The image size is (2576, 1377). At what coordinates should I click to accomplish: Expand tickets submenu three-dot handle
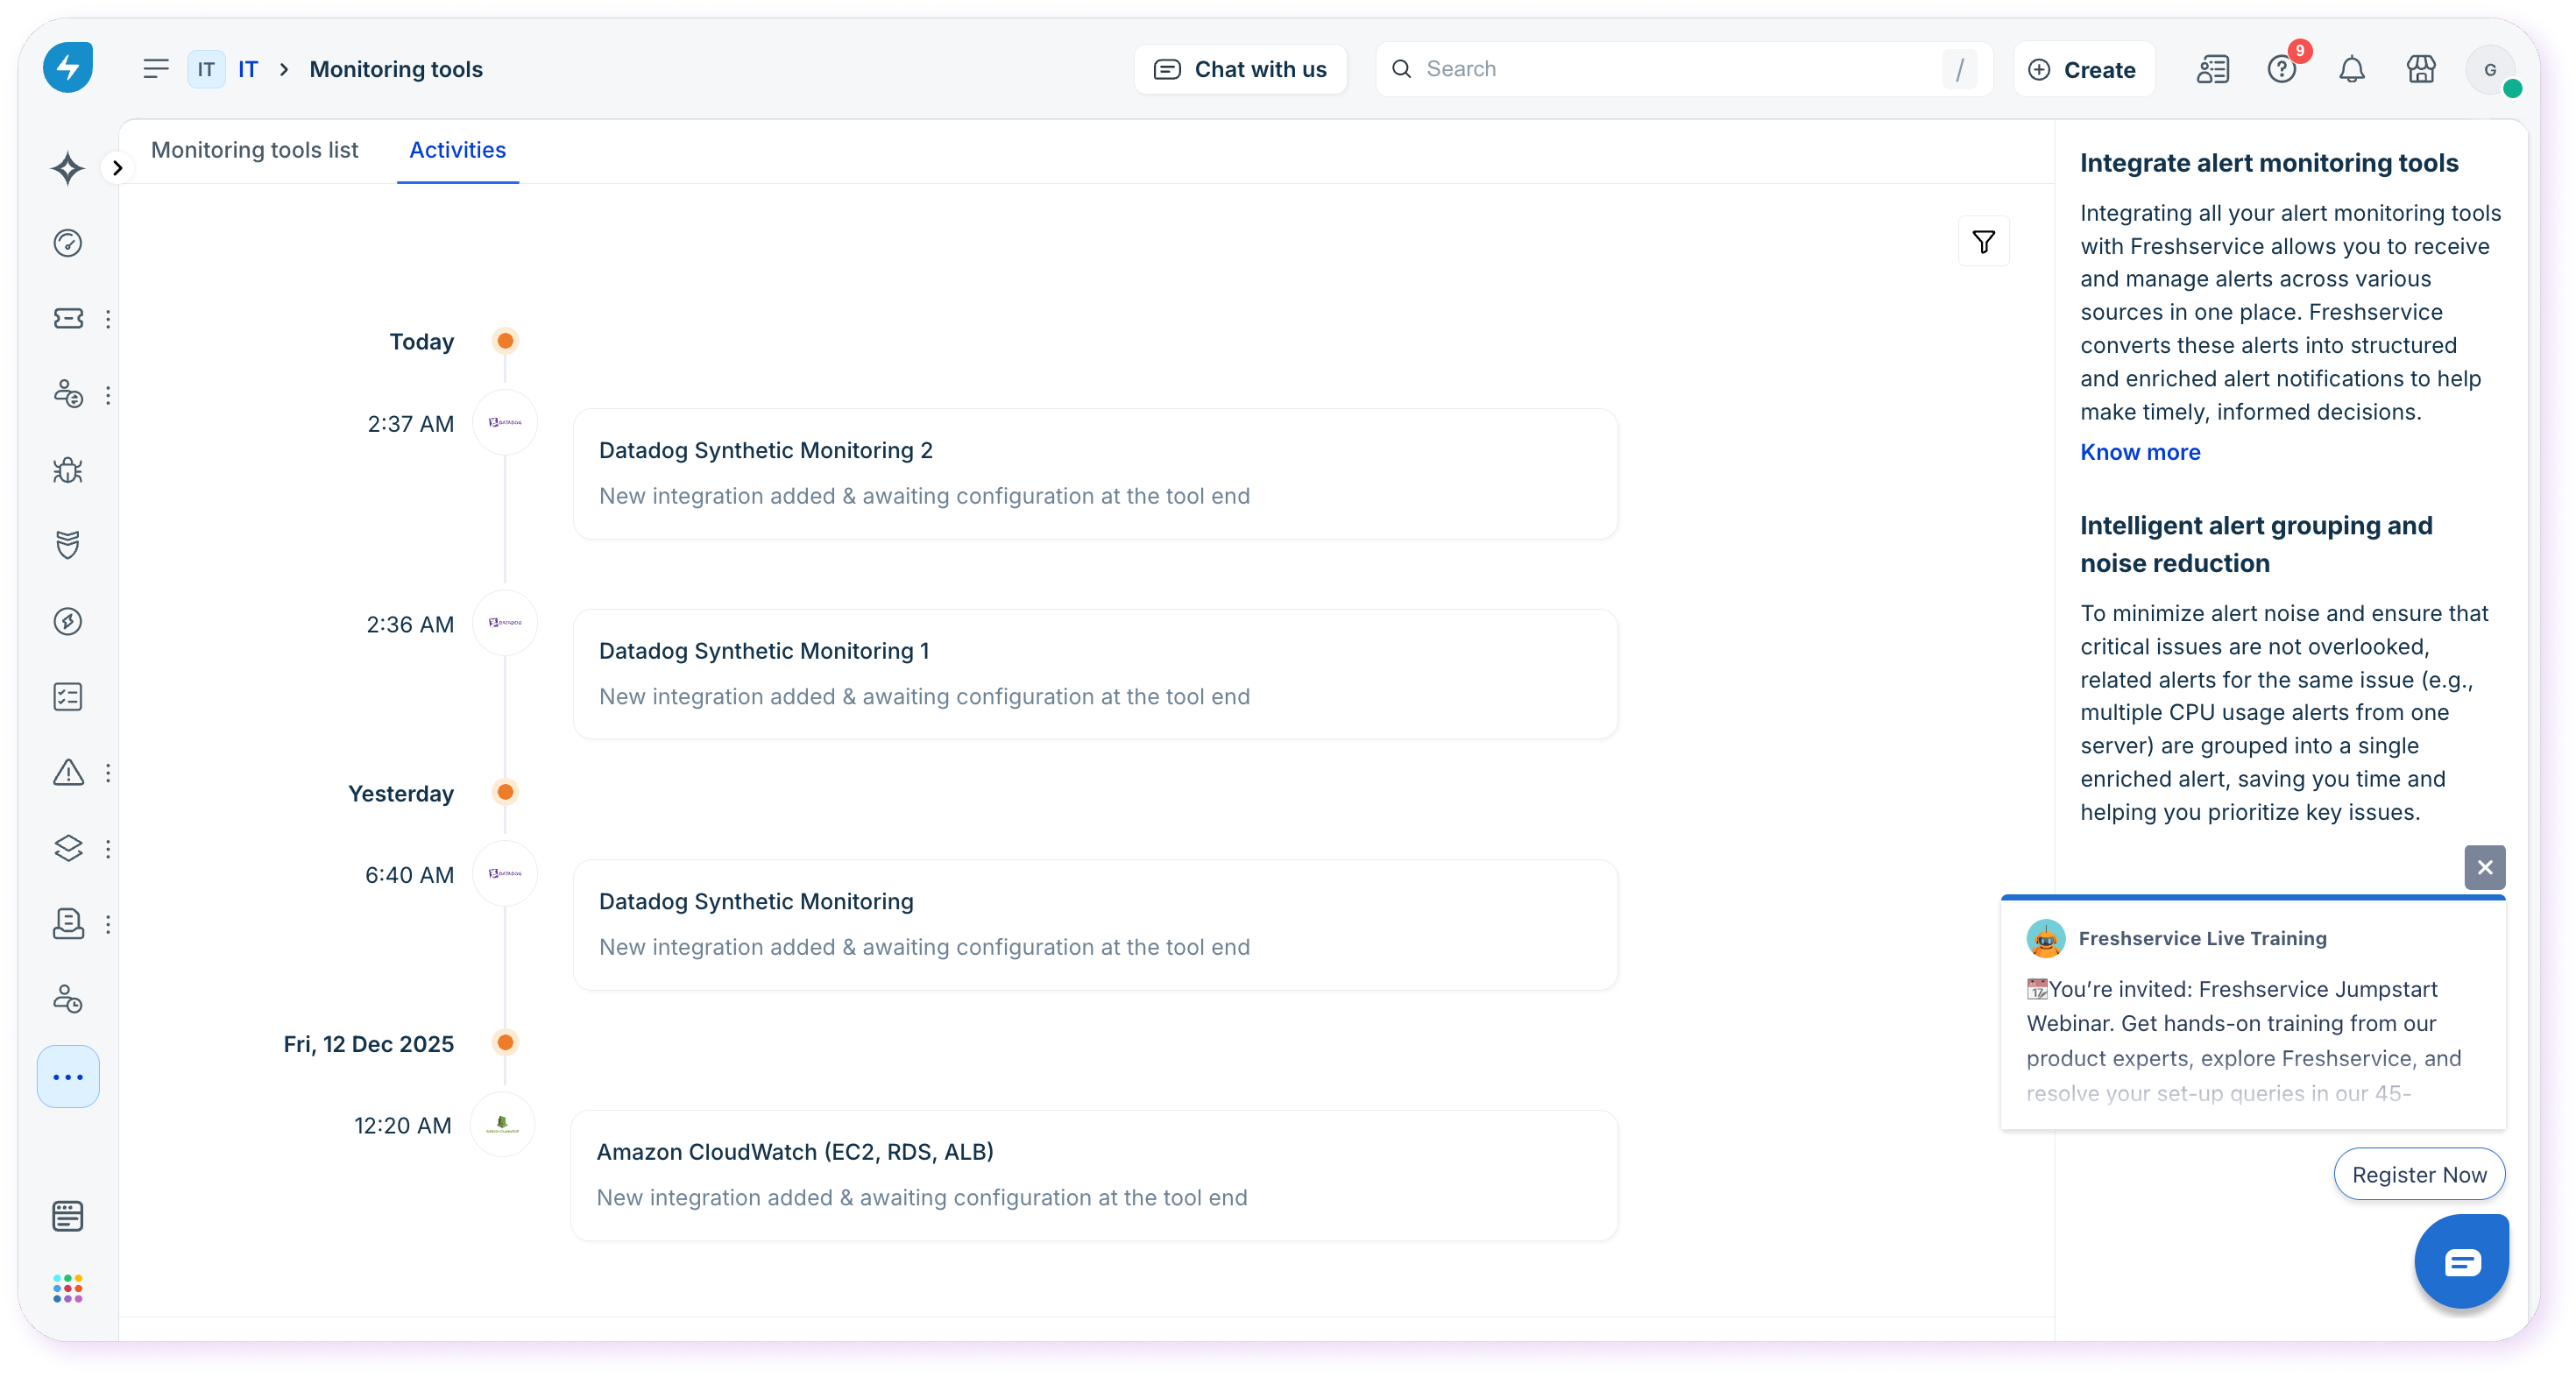[108, 318]
